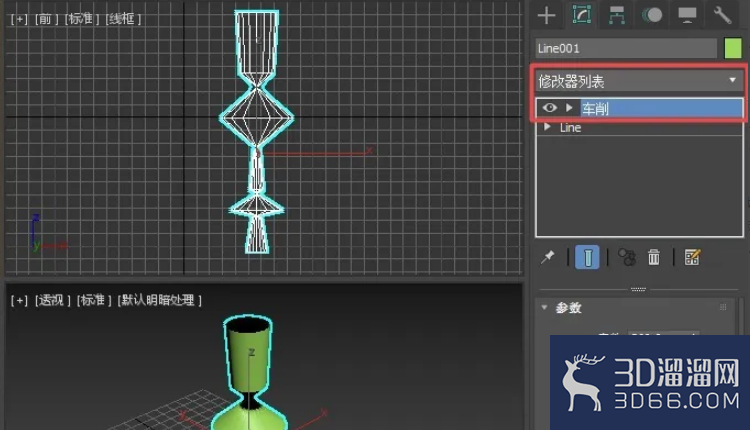Expand the Line entry in stack
The image size is (750, 430).
[548, 127]
